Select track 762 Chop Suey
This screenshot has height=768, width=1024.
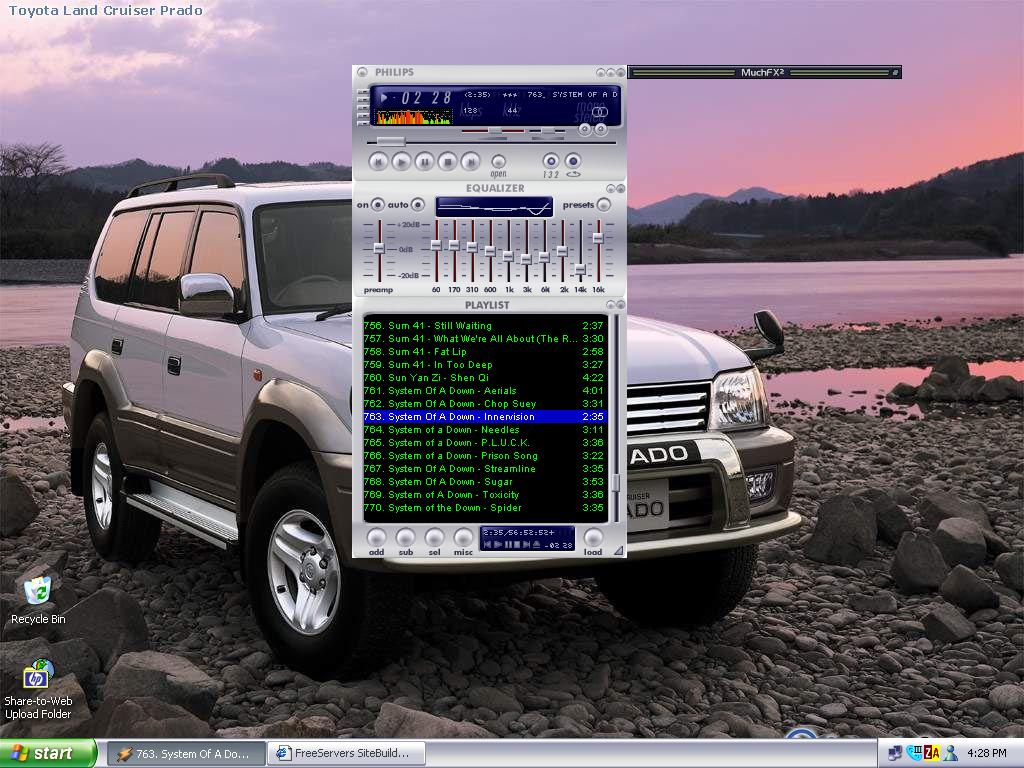pos(484,404)
